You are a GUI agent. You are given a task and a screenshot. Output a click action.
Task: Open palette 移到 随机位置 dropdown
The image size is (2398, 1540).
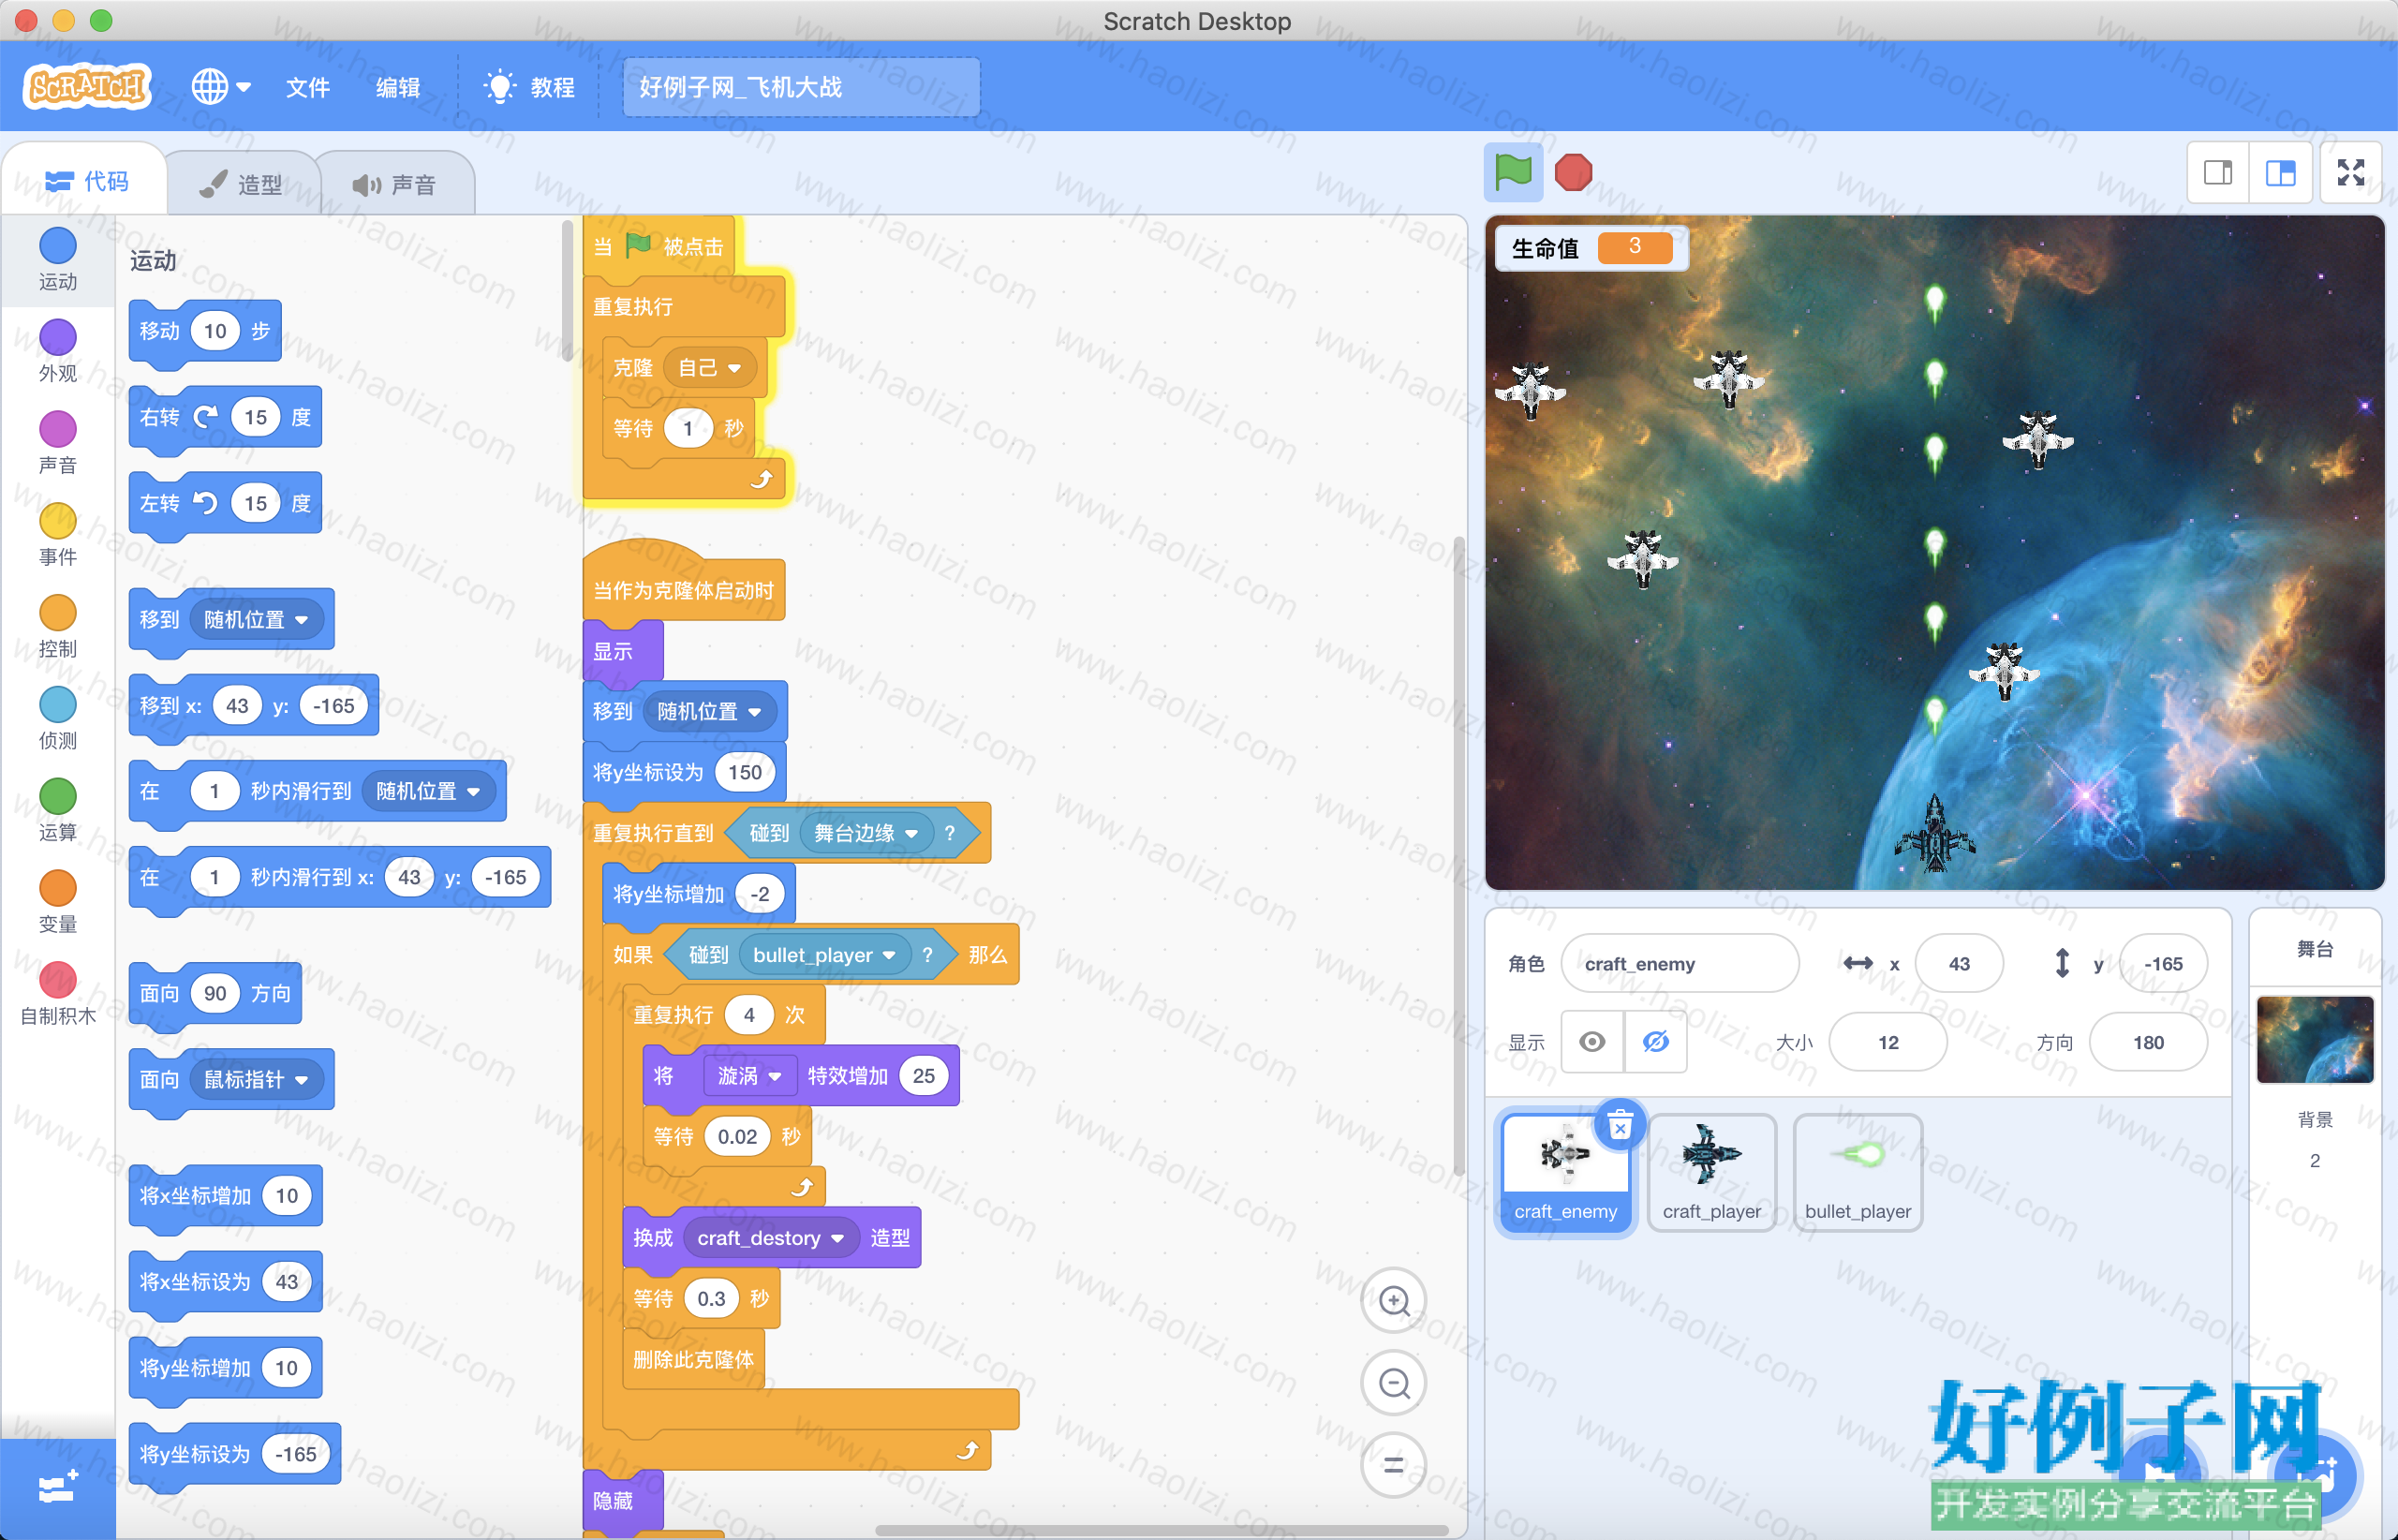point(256,619)
